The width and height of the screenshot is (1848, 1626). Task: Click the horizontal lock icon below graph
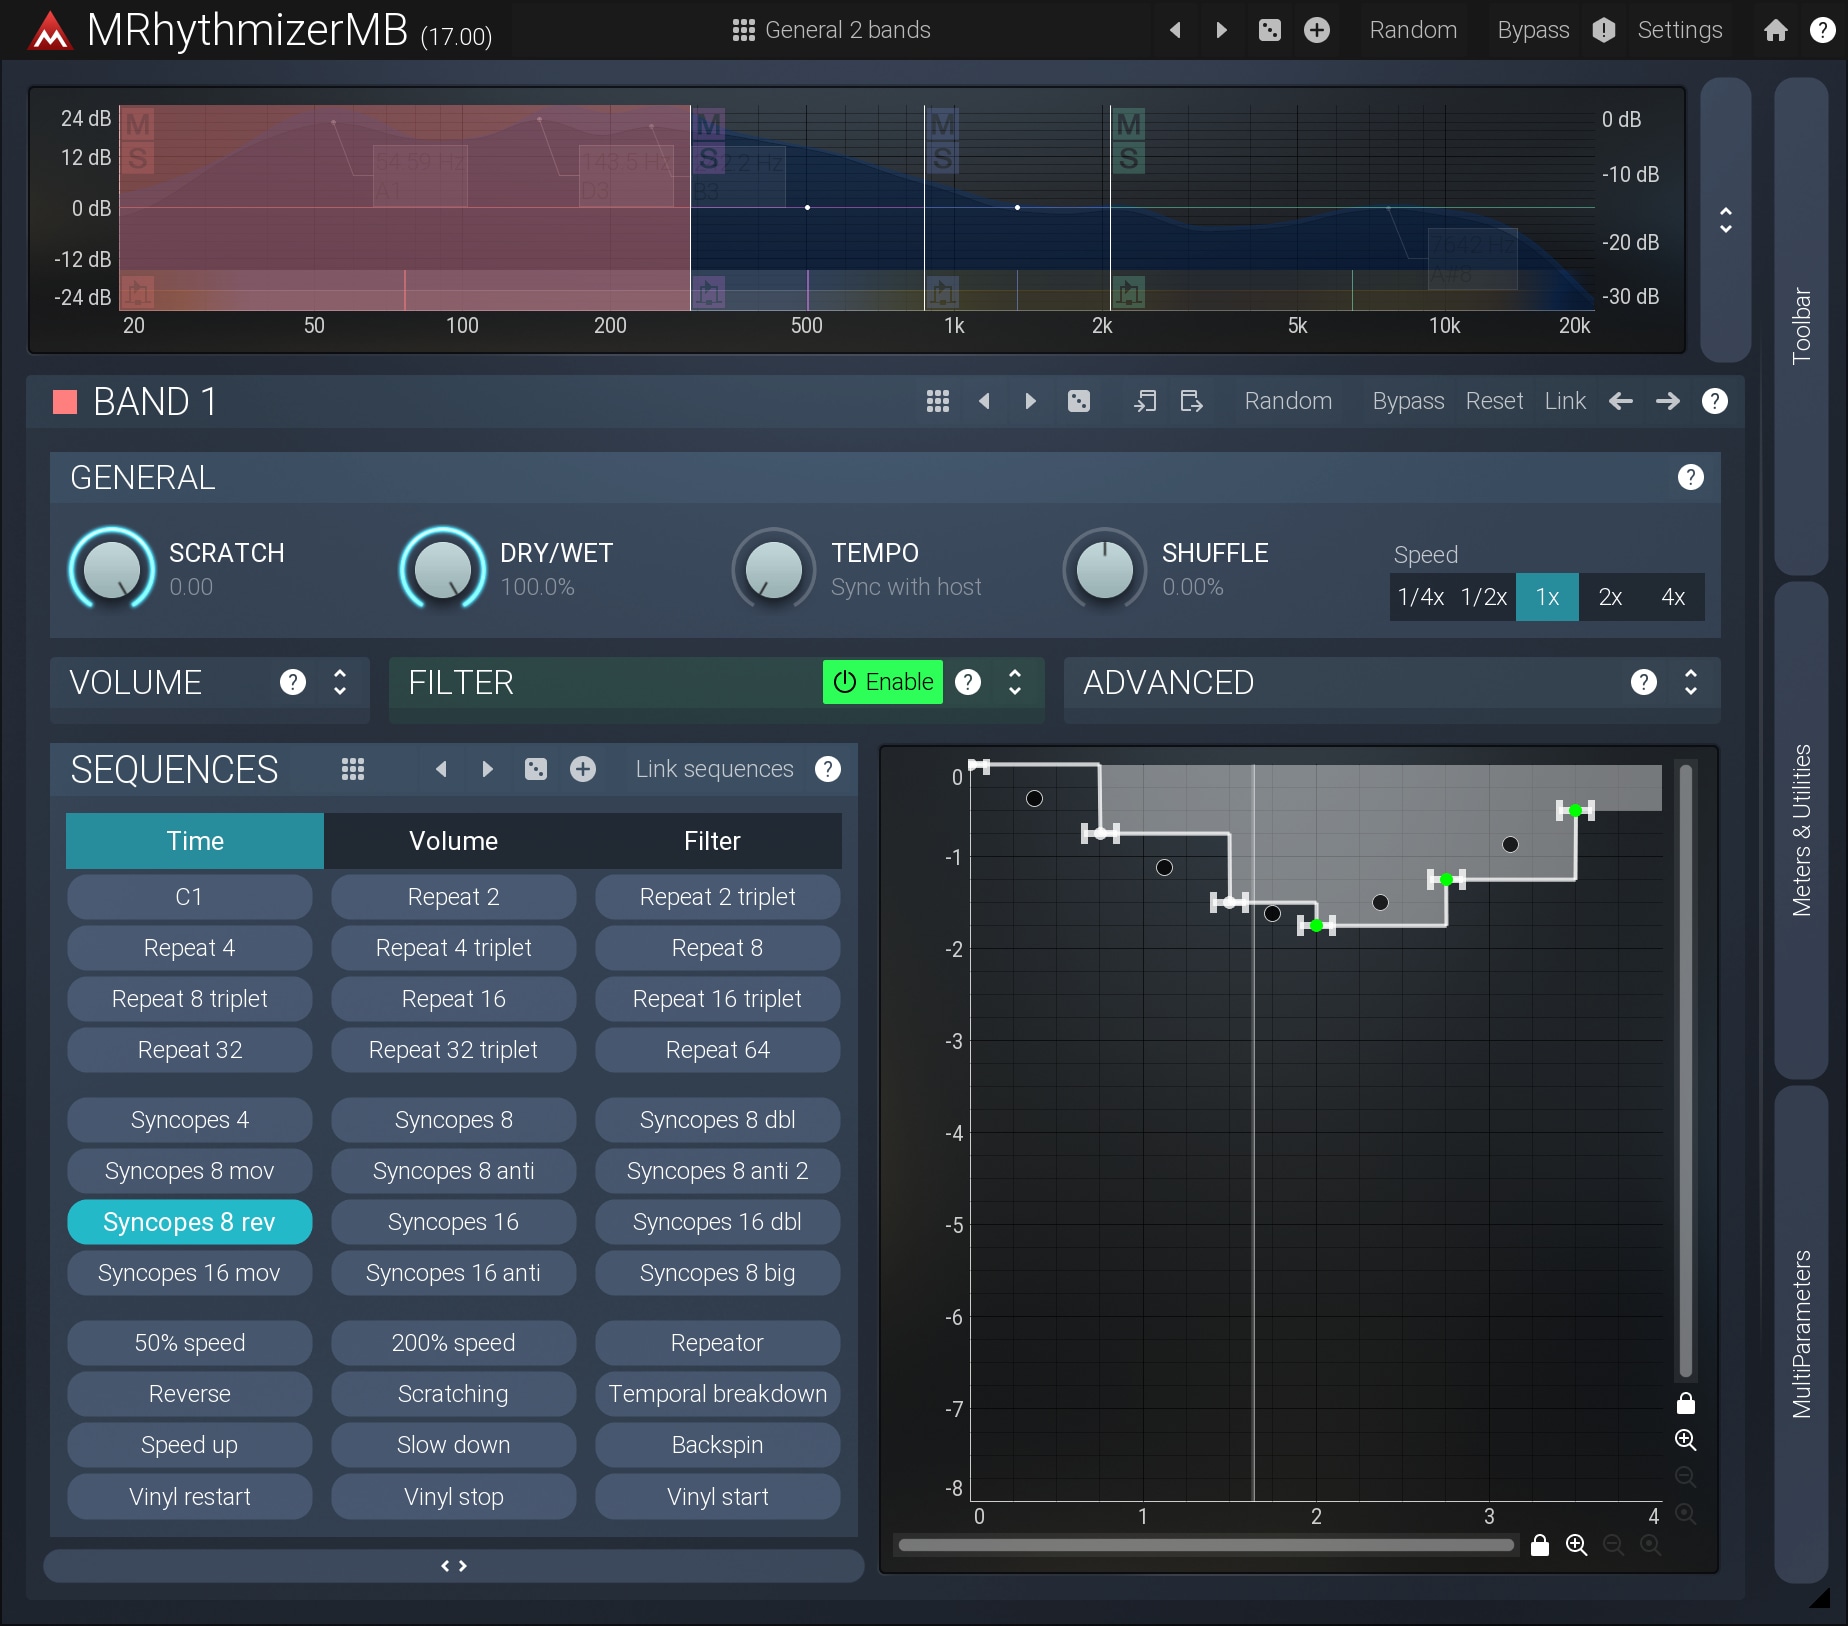pos(1540,1545)
